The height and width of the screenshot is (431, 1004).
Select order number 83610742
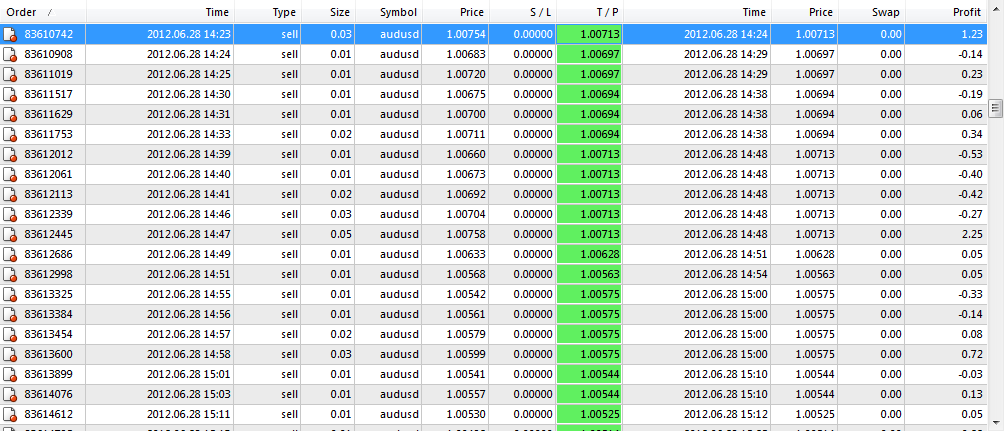point(48,35)
